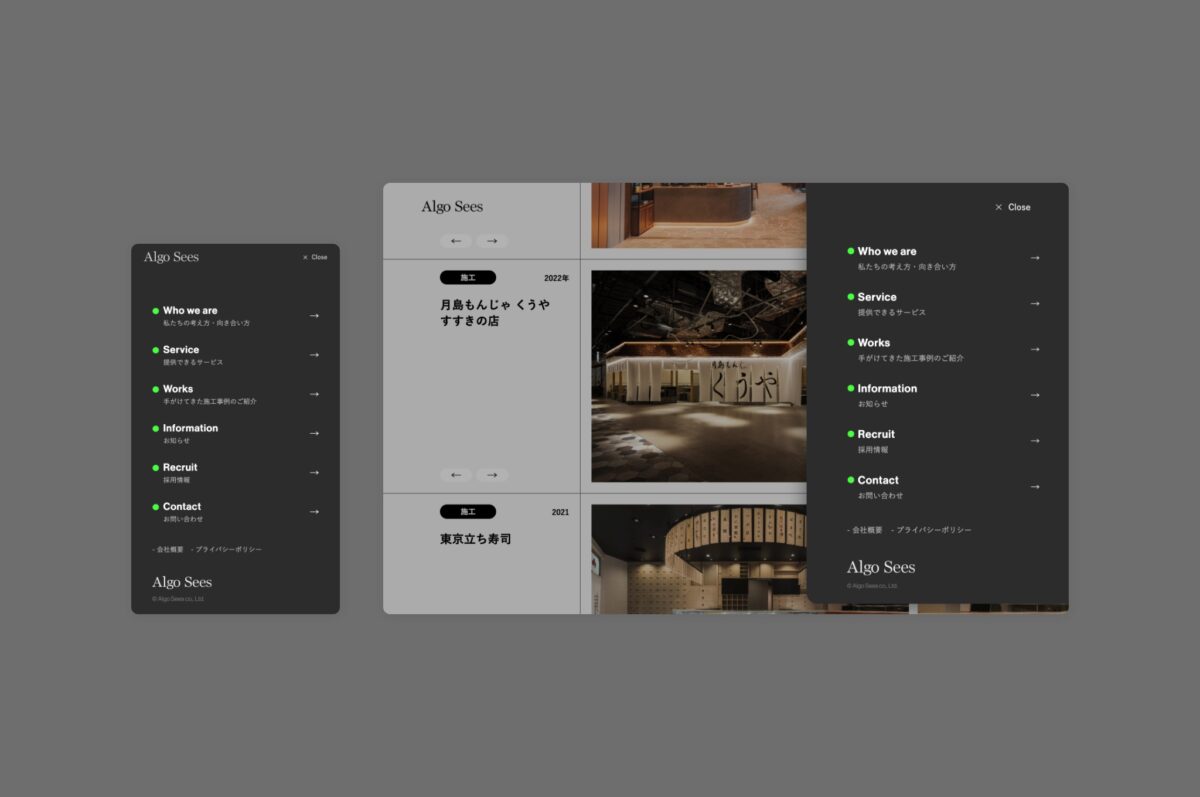Open Recruit in the left mobile menu

pyautogui.click(x=180, y=467)
